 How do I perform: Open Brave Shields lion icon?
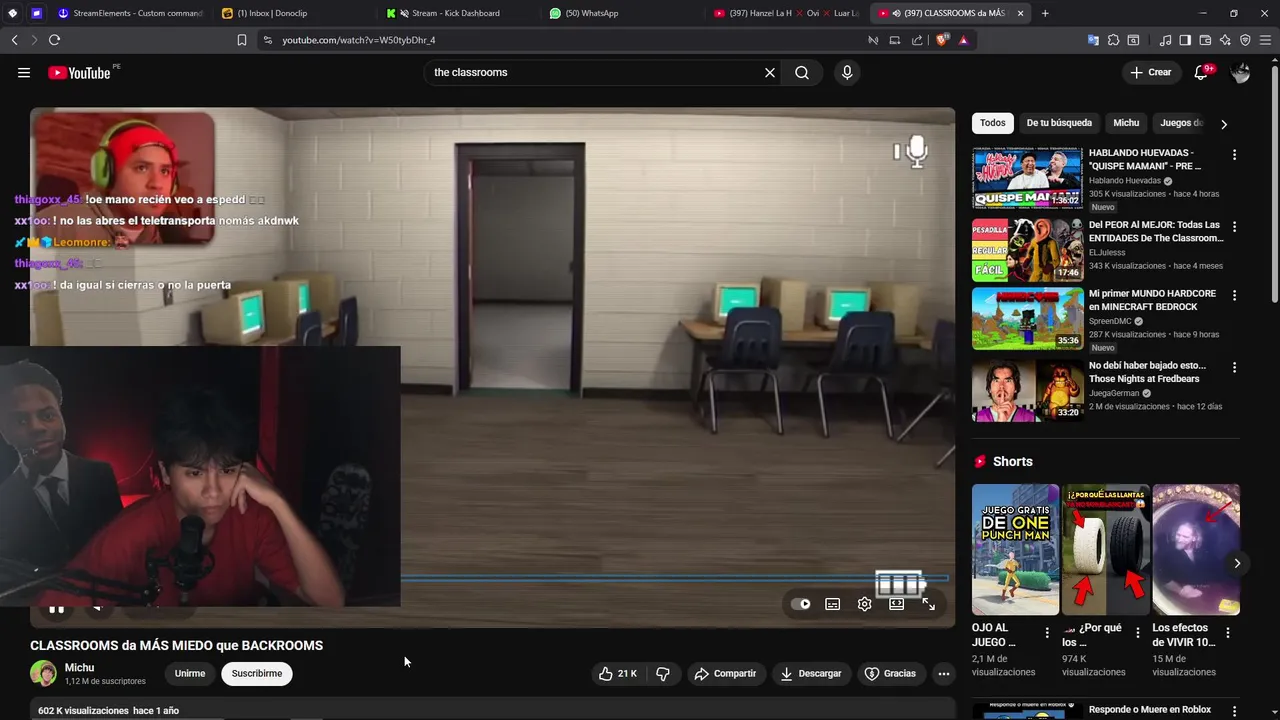click(x=942, y=40)
